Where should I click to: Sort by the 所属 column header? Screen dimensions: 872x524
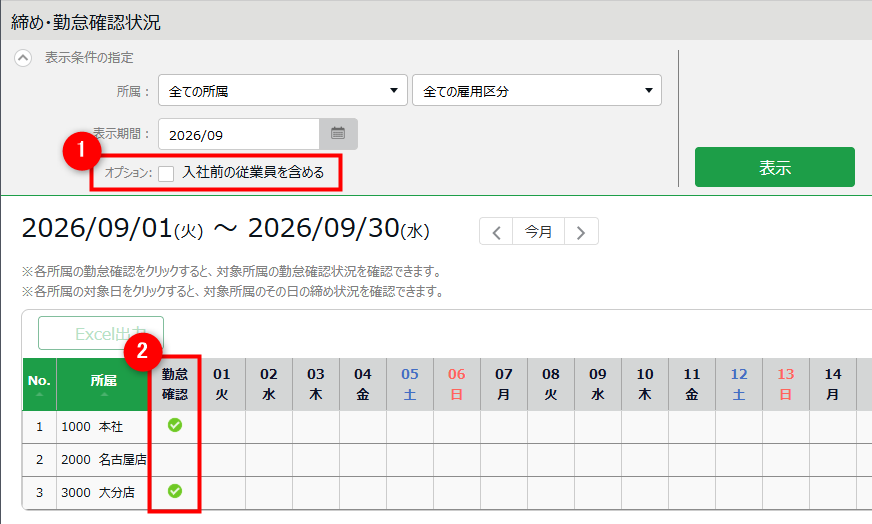(104, 384)
